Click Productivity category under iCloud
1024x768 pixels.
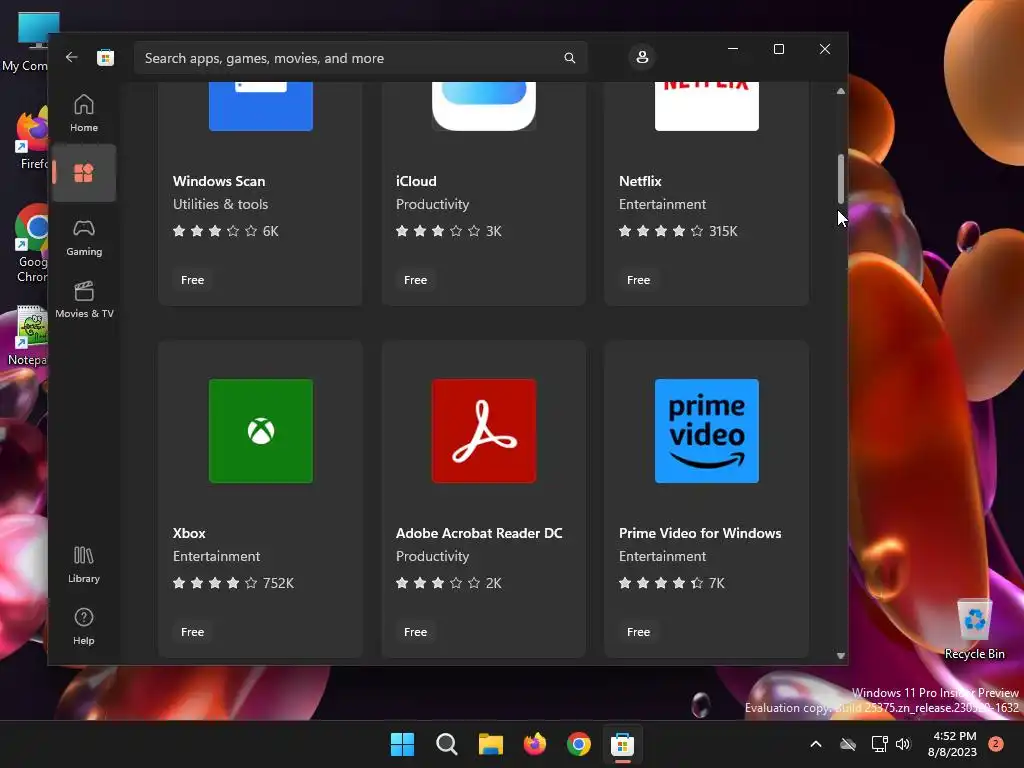click(x=432, y=204)
